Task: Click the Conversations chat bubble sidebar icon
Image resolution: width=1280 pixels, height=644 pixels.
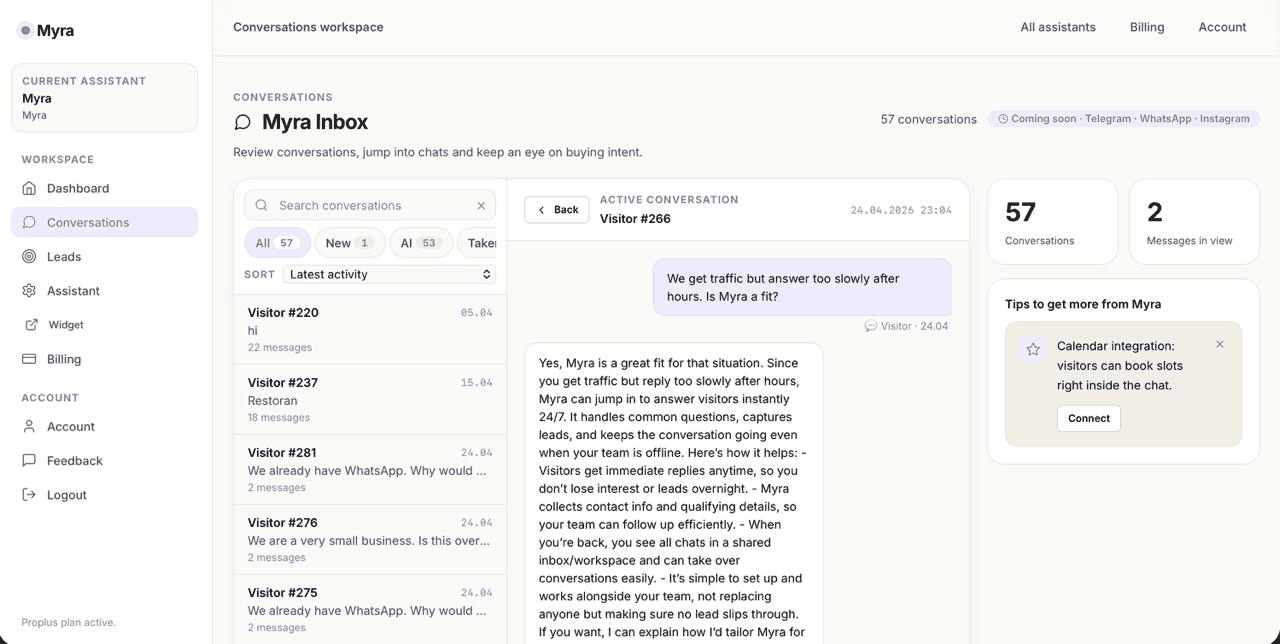Action: tap(29, 222)
